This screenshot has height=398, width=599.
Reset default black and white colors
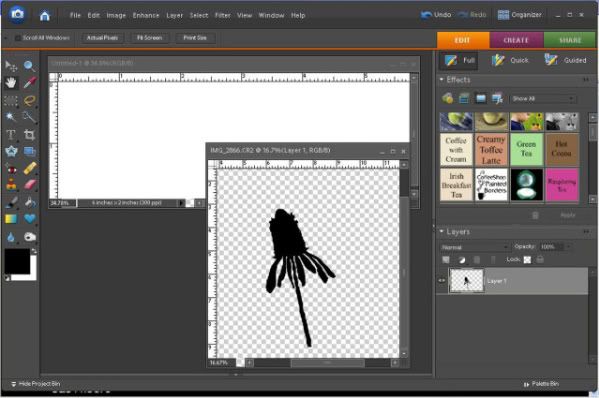click(7, 278)
